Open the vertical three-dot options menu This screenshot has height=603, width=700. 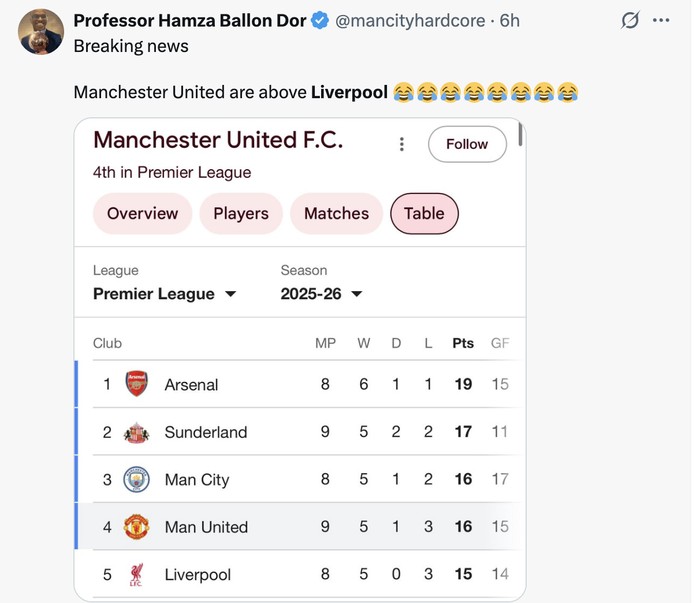(x=401, y=144)
